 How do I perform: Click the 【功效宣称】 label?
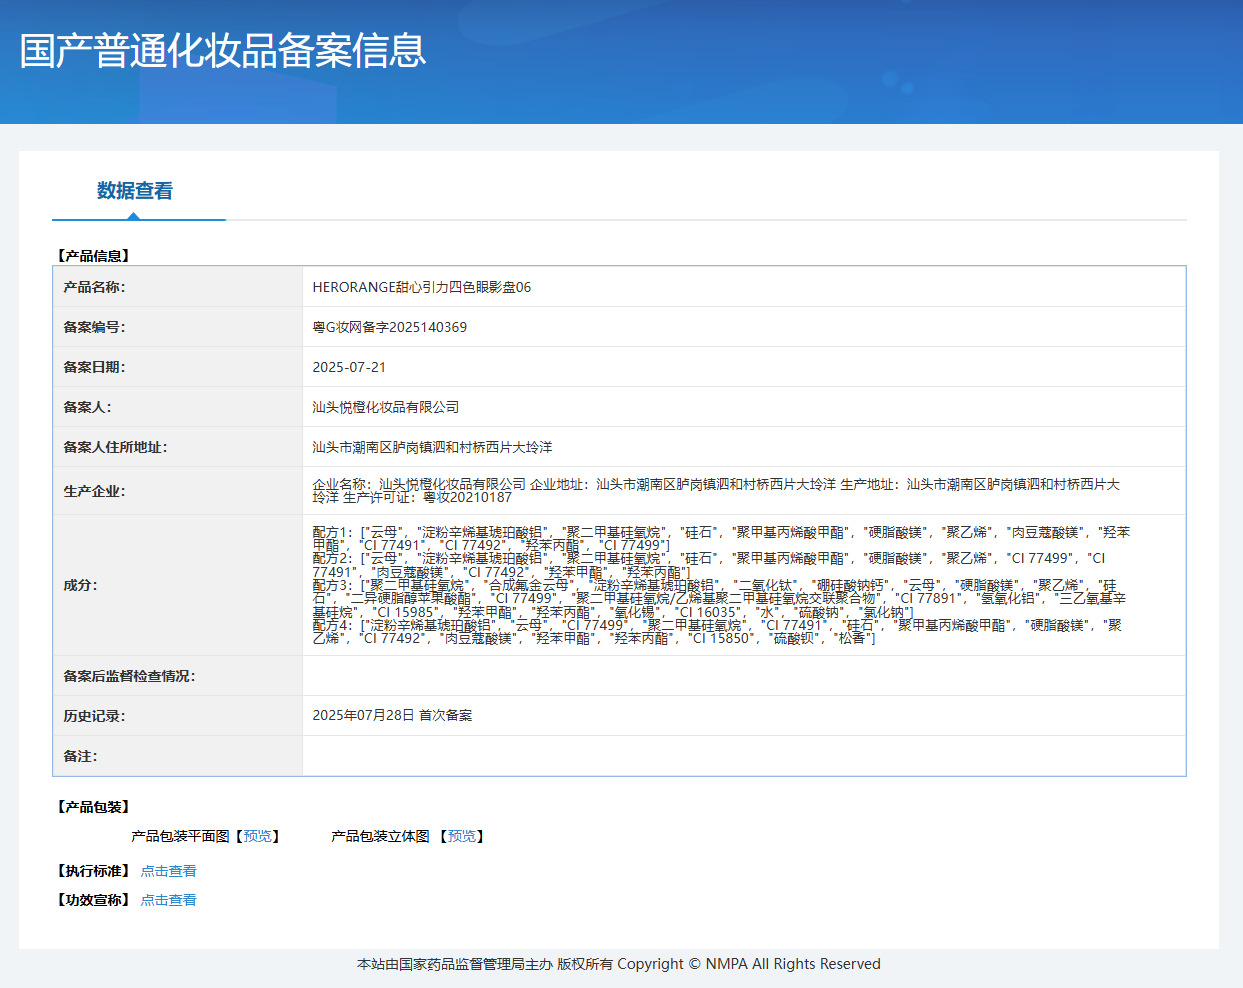(x=94, y=900)
